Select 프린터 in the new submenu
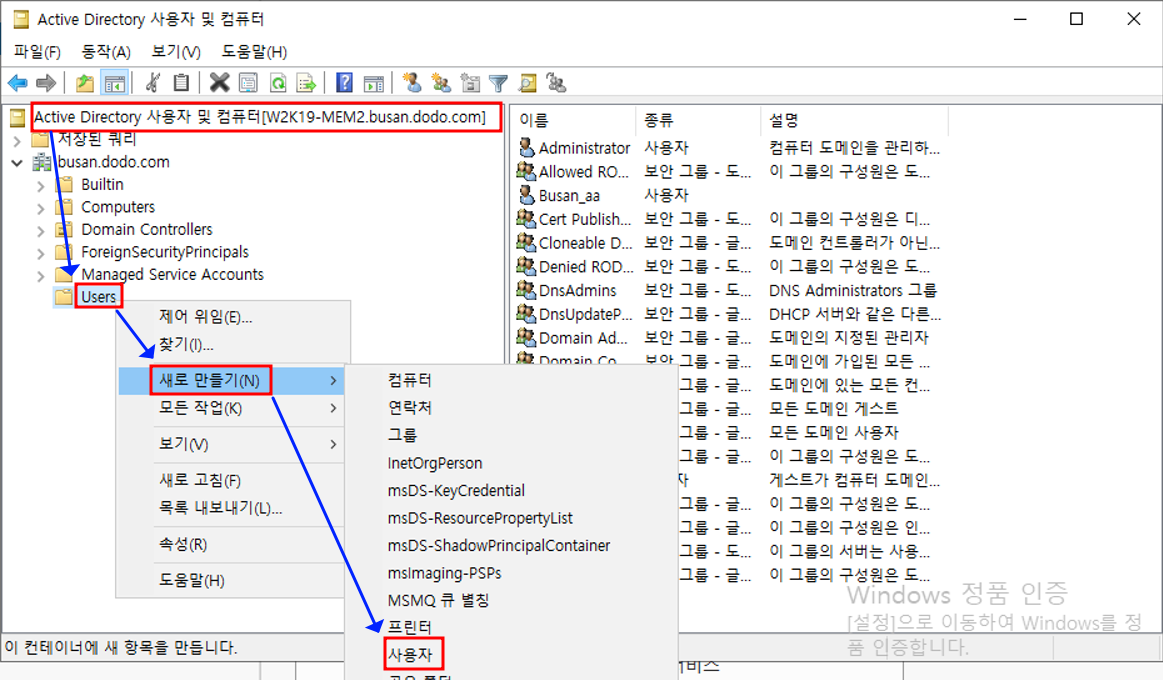This screenshot has width=1163, height=680. 409,627
